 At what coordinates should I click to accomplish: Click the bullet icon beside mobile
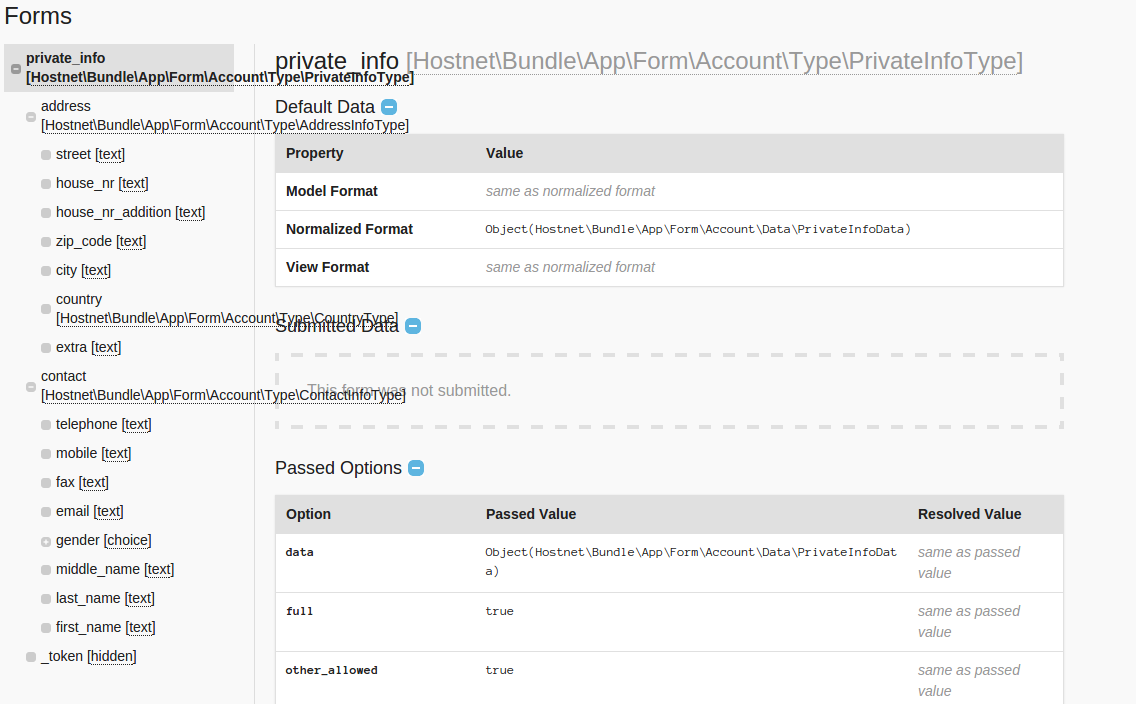[46, 454]
